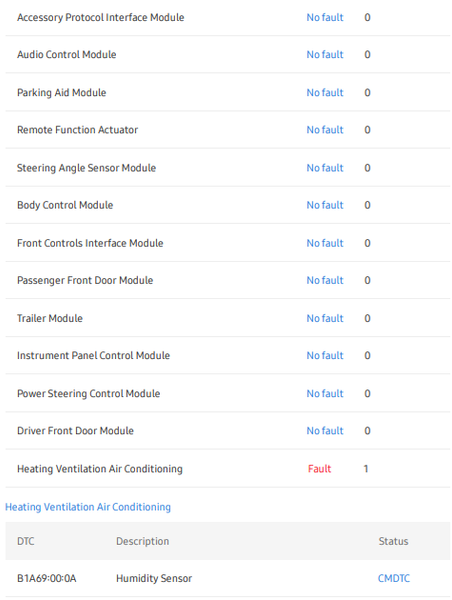Click the Status column header
The image size is (452, 600).
(393, 541)
